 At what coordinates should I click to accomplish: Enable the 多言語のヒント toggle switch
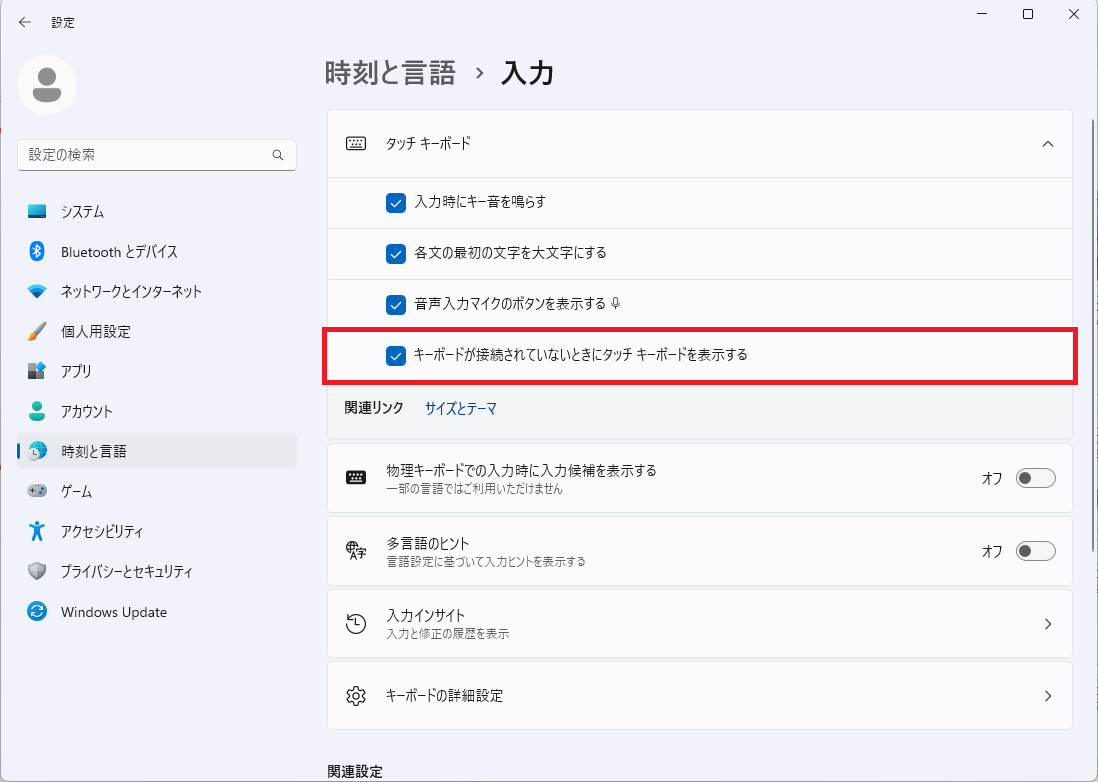click(x=1035, y=551)
